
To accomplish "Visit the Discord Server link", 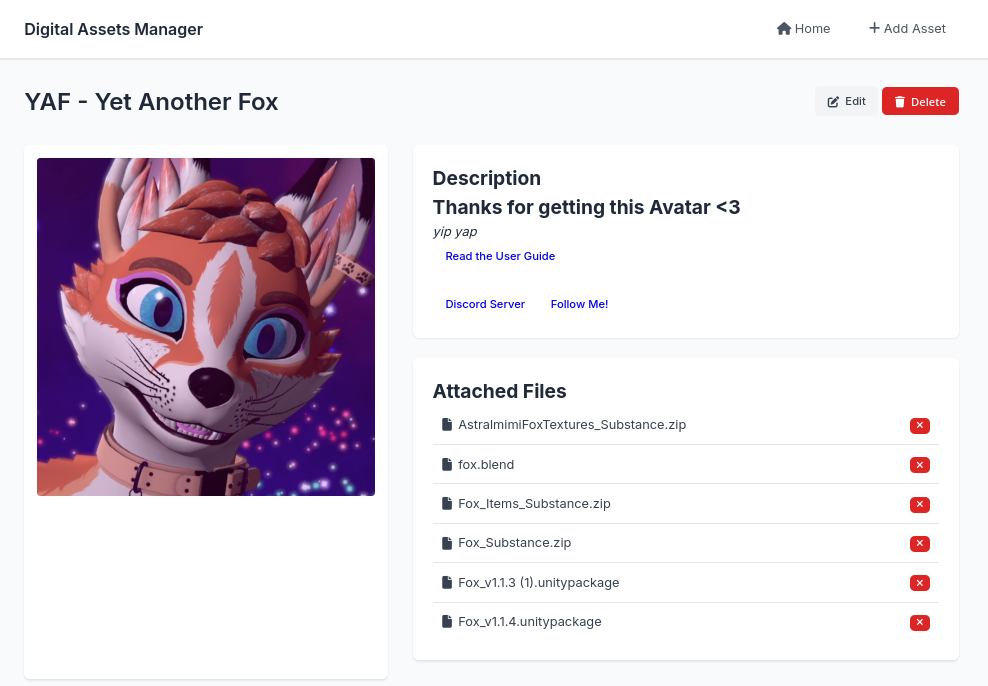I will click(x=485, y=304).
